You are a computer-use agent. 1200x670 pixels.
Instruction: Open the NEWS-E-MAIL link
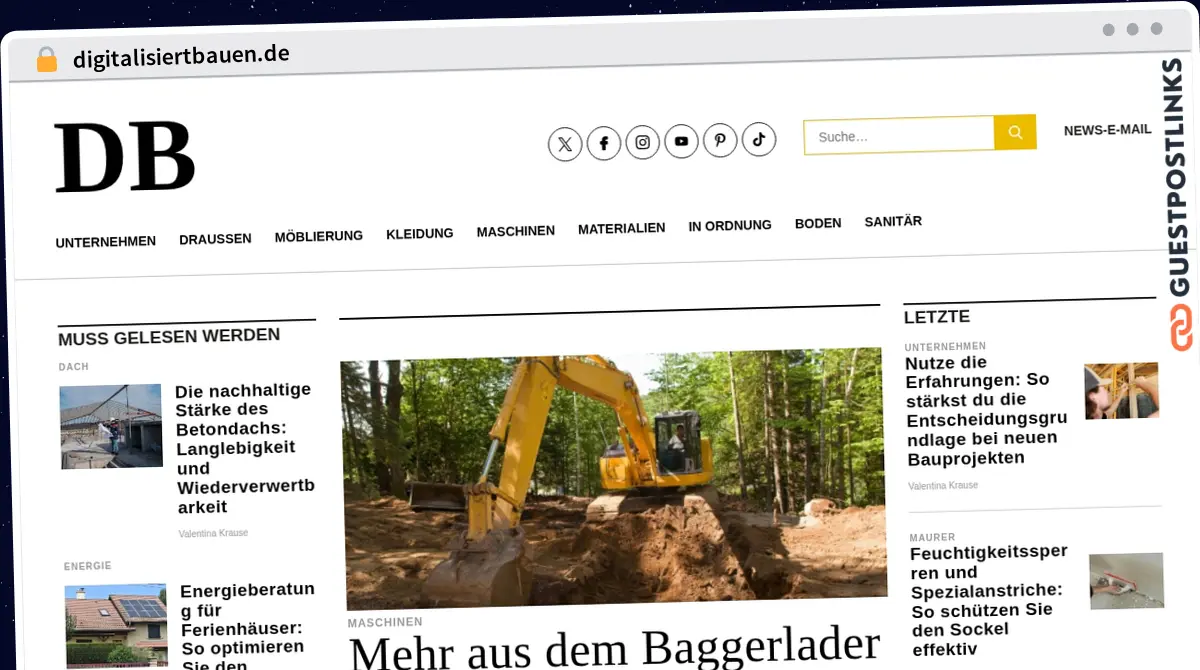tap(1107, 130)
